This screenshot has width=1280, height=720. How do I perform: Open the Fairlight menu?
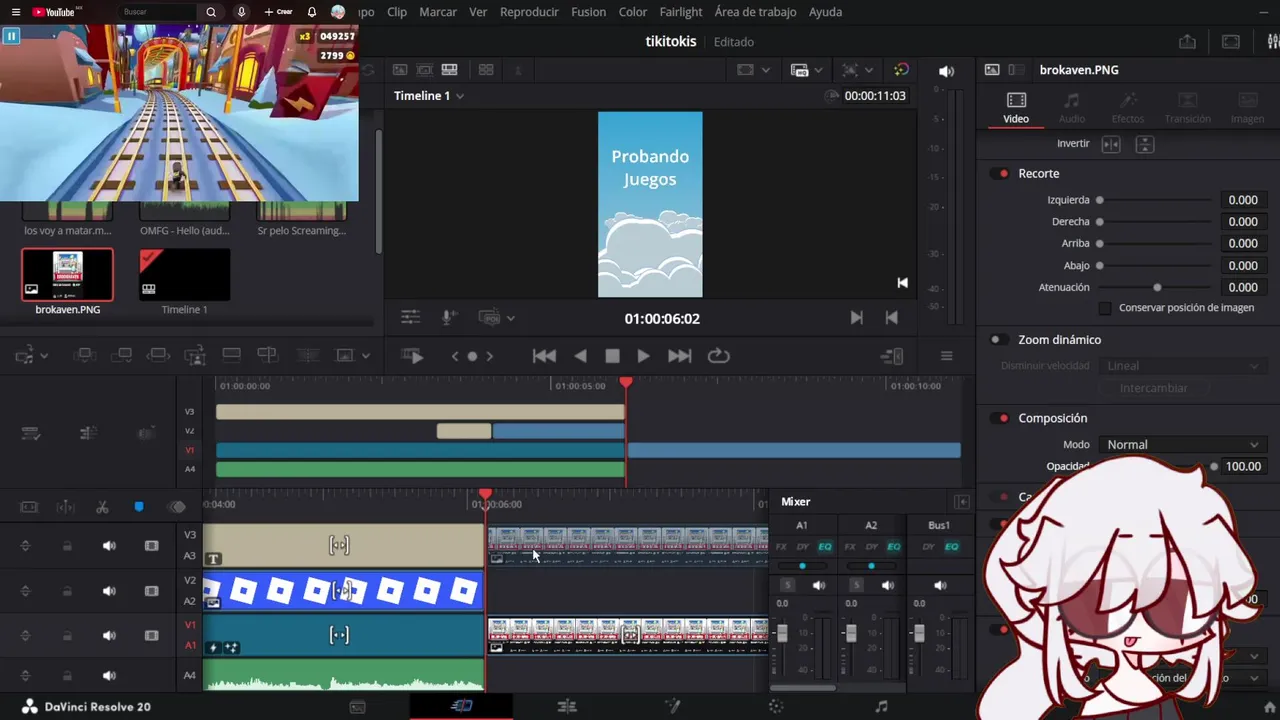681,12
